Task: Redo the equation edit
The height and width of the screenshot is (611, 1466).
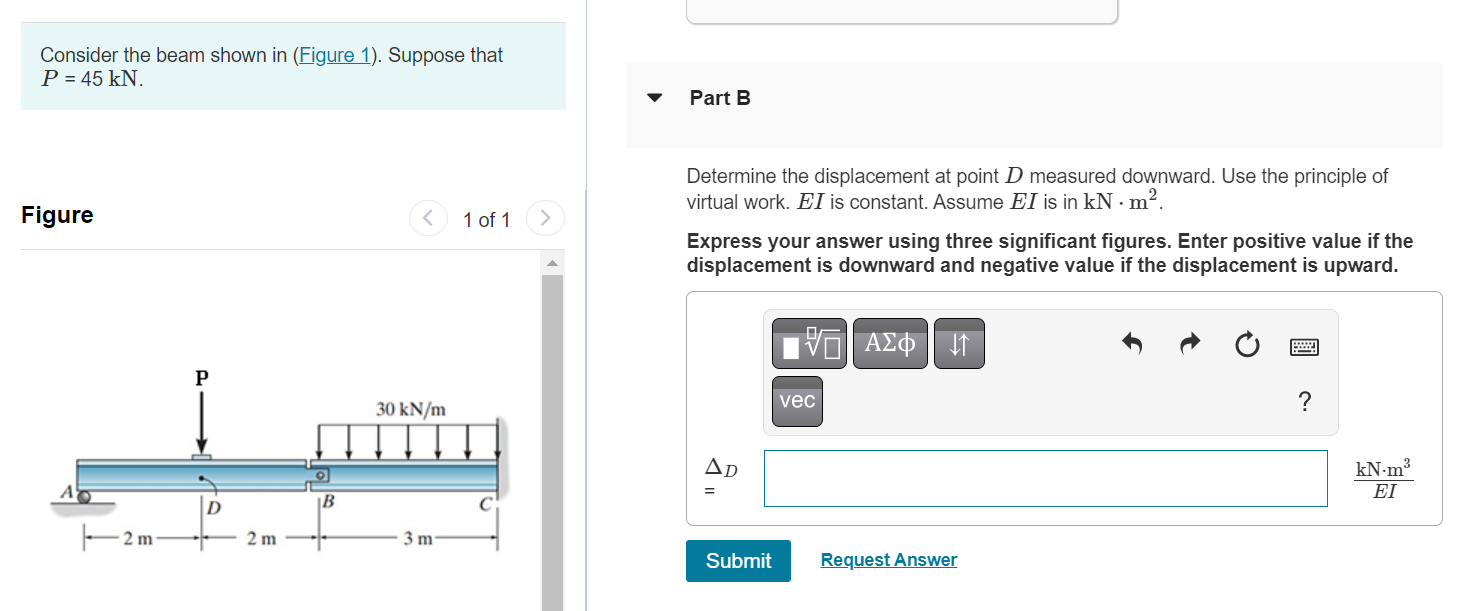Action: click(1189, 343)
